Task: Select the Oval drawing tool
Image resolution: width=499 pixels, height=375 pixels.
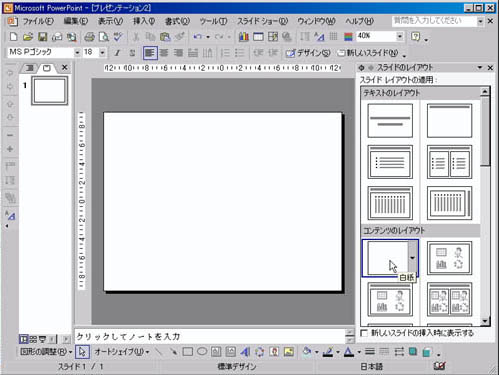Action: pos(202,352)
